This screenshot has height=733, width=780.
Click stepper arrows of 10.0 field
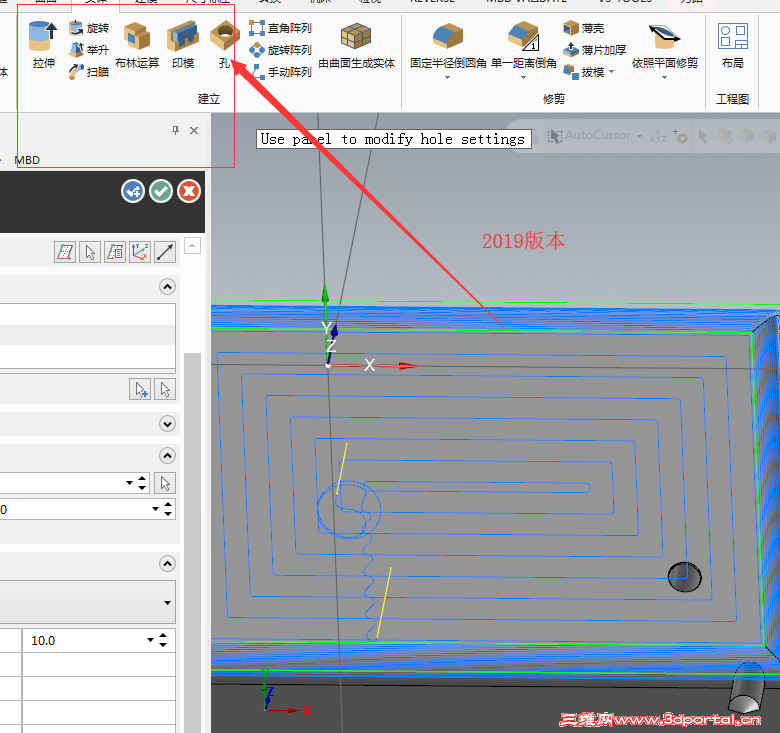pyautogui.click(x=163, y=640)
